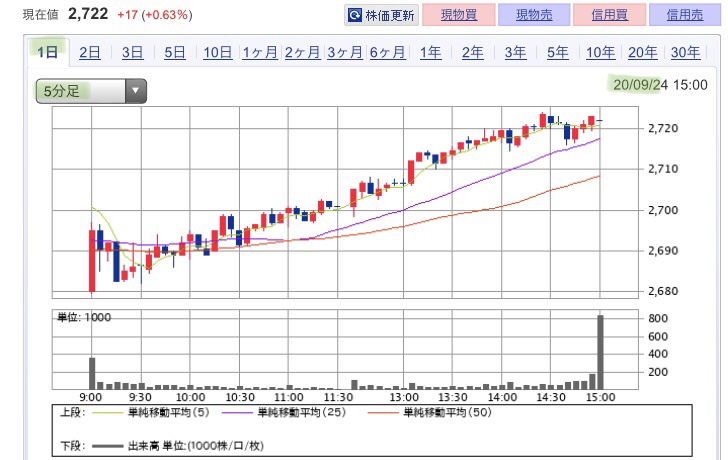Click the 2,680 price axis label
Viewport: 728px width, 460px height.
coord(663,291)
